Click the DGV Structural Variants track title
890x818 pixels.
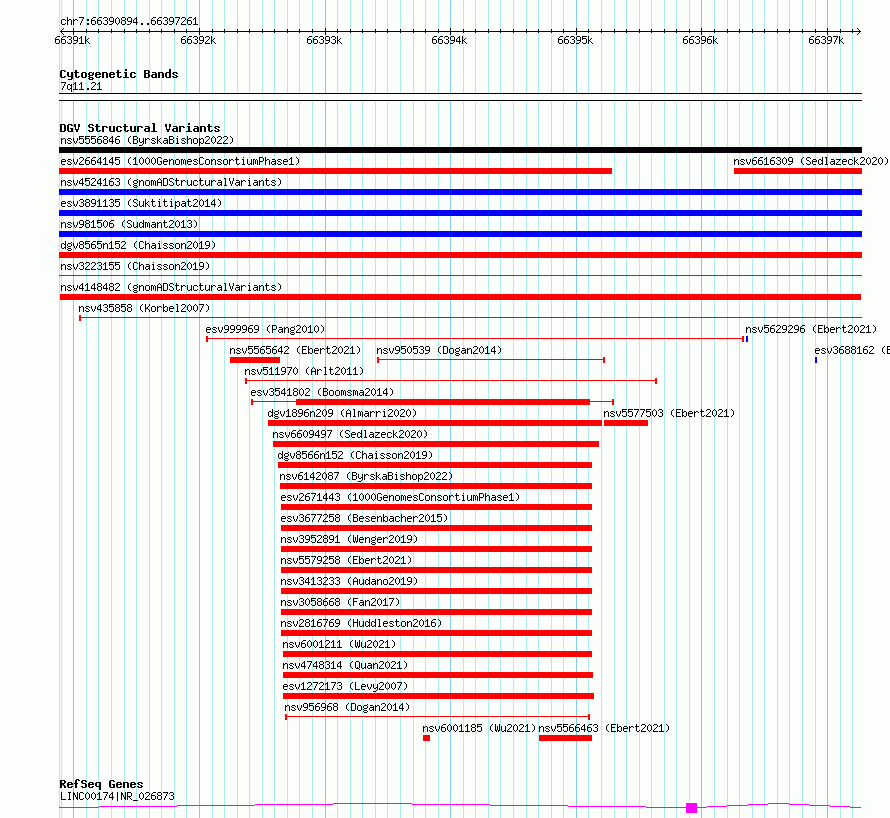(140, 128)
